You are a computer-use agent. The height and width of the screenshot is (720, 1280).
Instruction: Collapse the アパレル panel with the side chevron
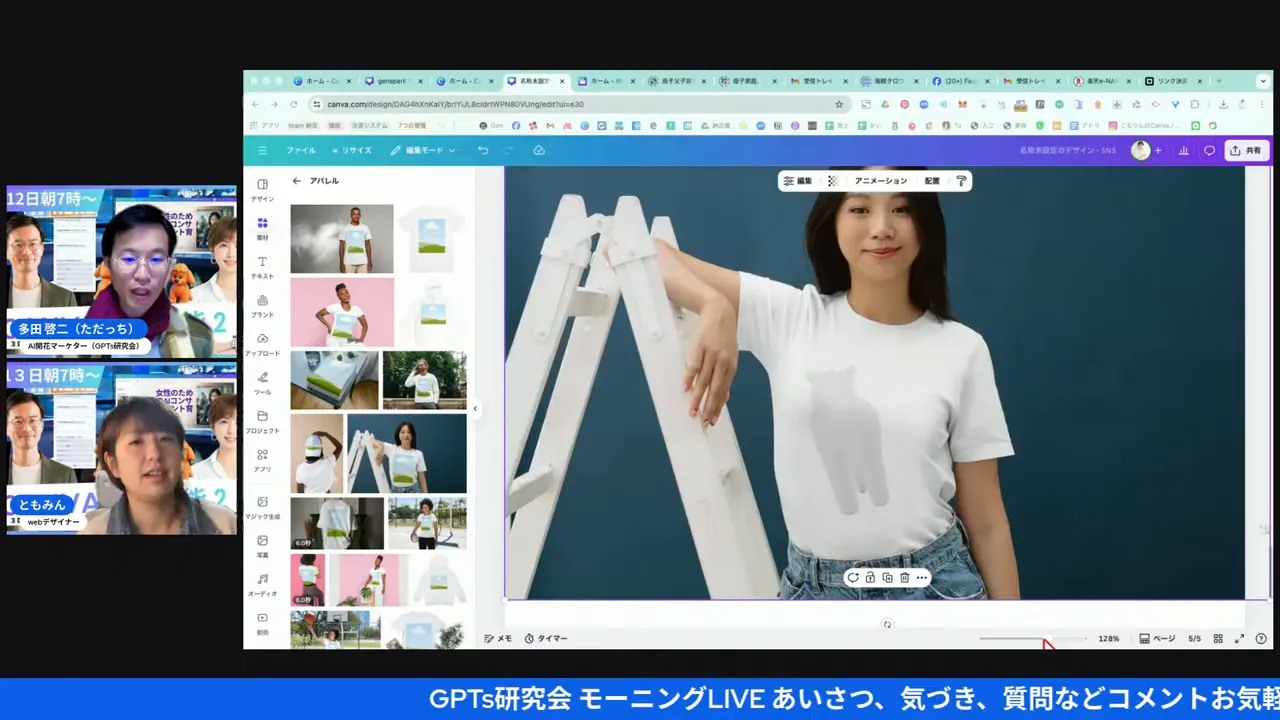(475, 408)
